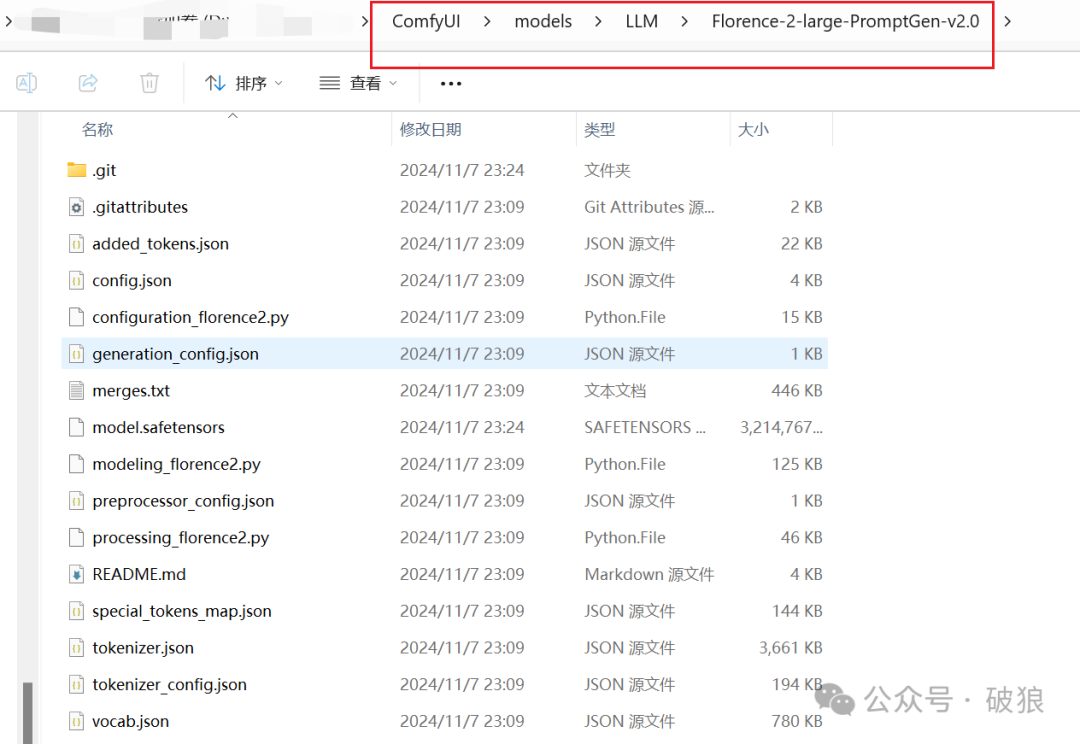Click the 3,214,767 size of model.safetensors

(x=781, y=427)
